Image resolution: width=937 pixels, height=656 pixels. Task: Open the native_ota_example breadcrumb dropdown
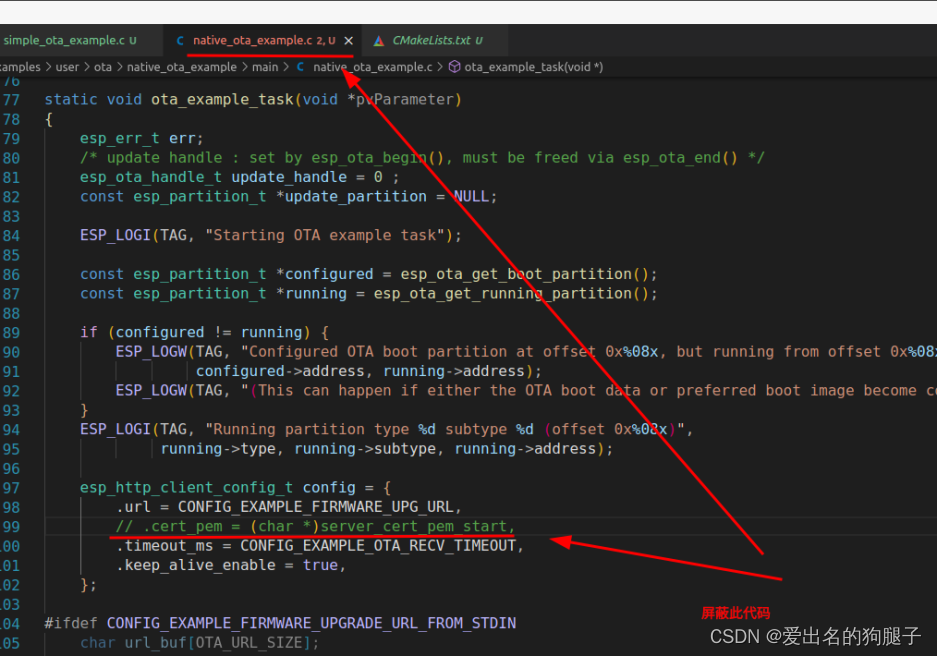point(182,66)
